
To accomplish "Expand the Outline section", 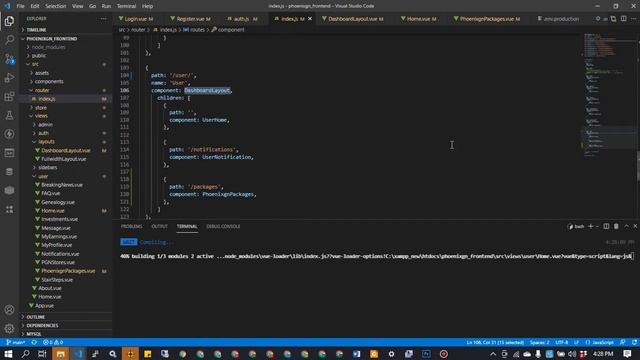I will click(36, 317).
